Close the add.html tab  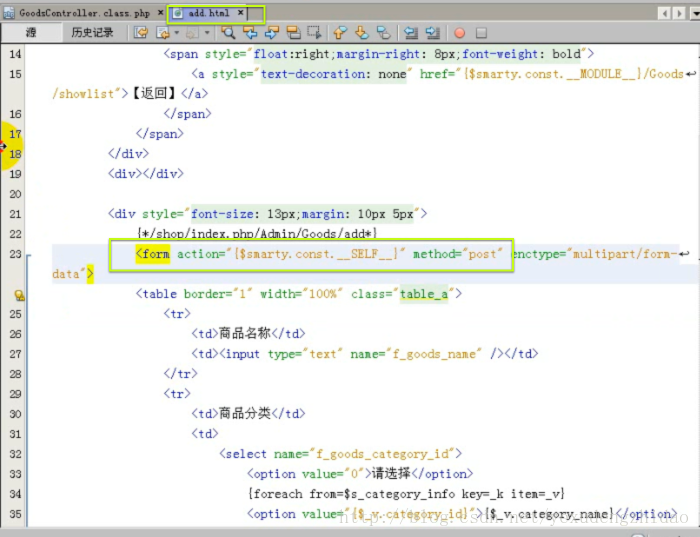point(241,12)
